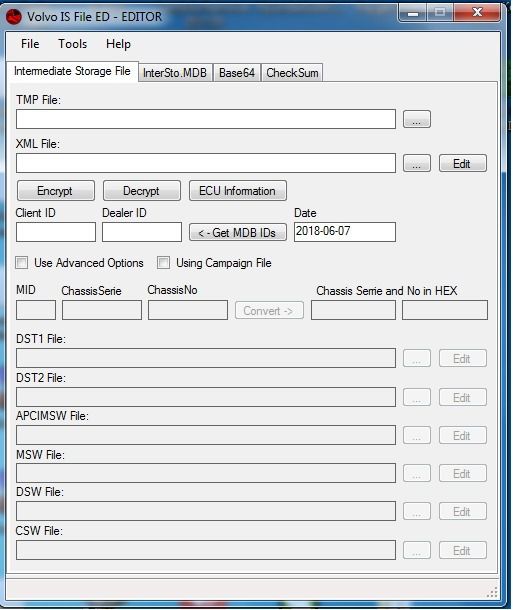Screen dimensions: 513x610
Task: Click Edit next to DST2 File
Action: tap(462, 397)
